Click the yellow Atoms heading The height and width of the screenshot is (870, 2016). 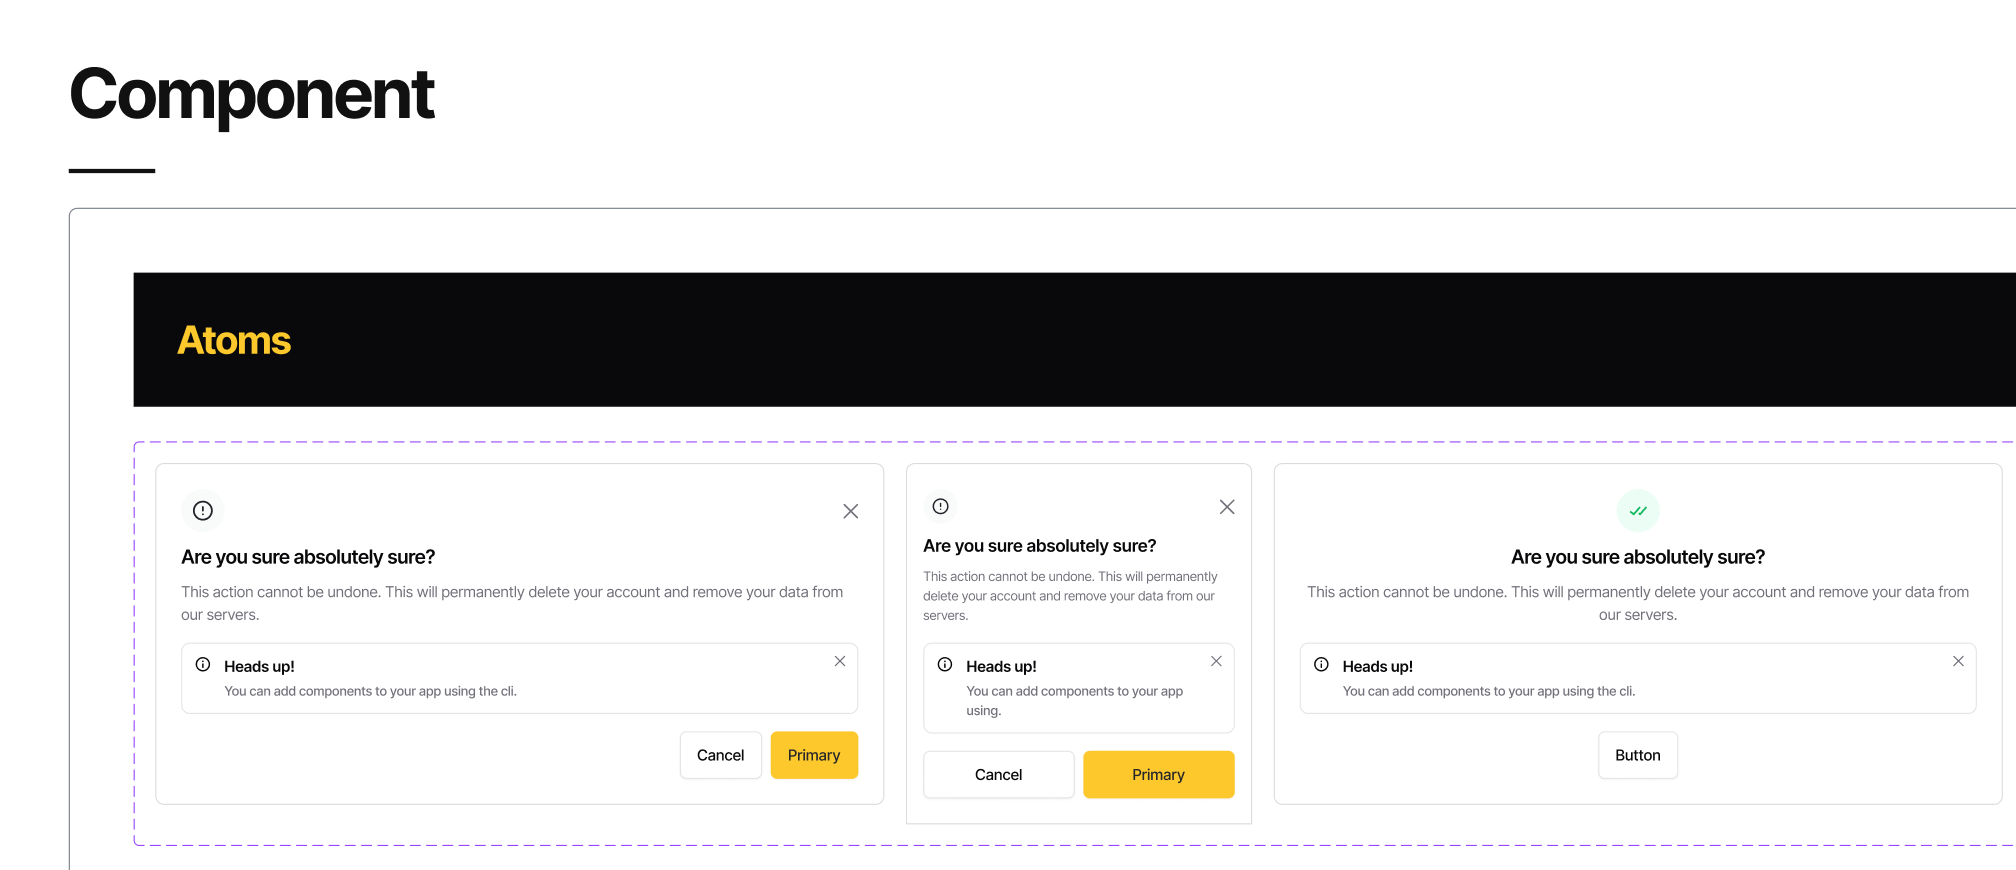point(234,341)
